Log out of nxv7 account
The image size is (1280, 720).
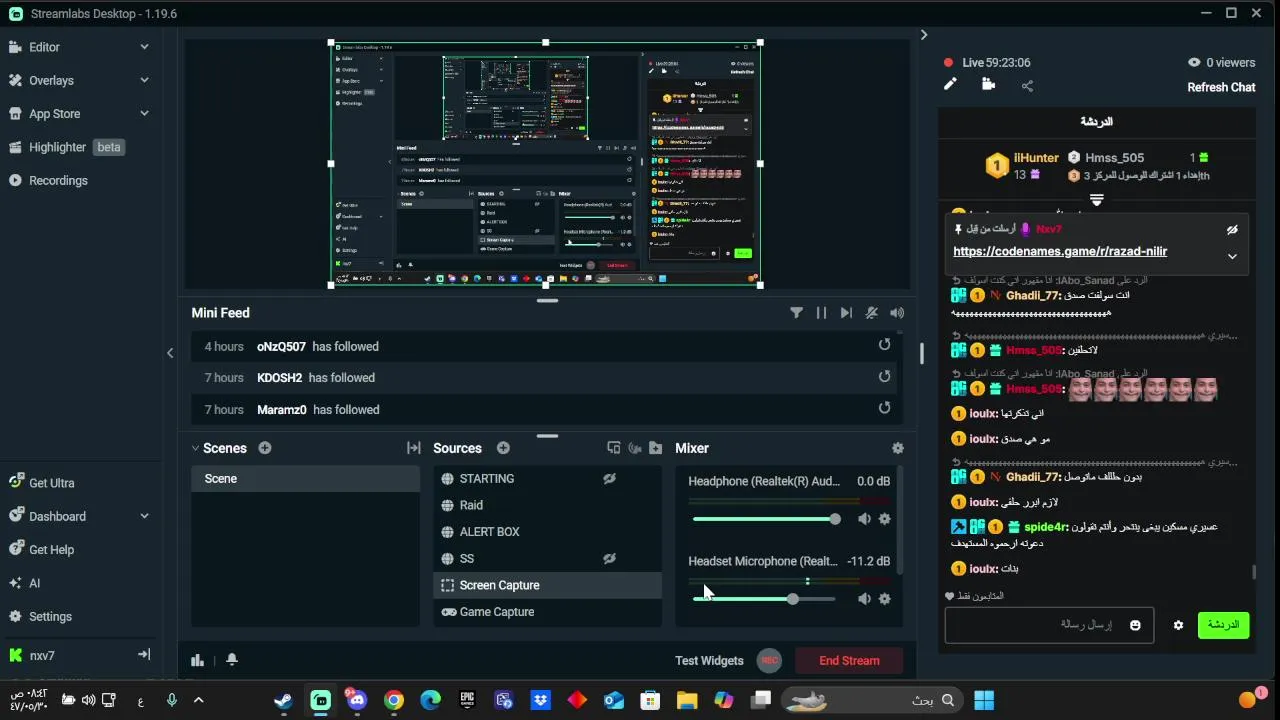(x=144, y=655)
